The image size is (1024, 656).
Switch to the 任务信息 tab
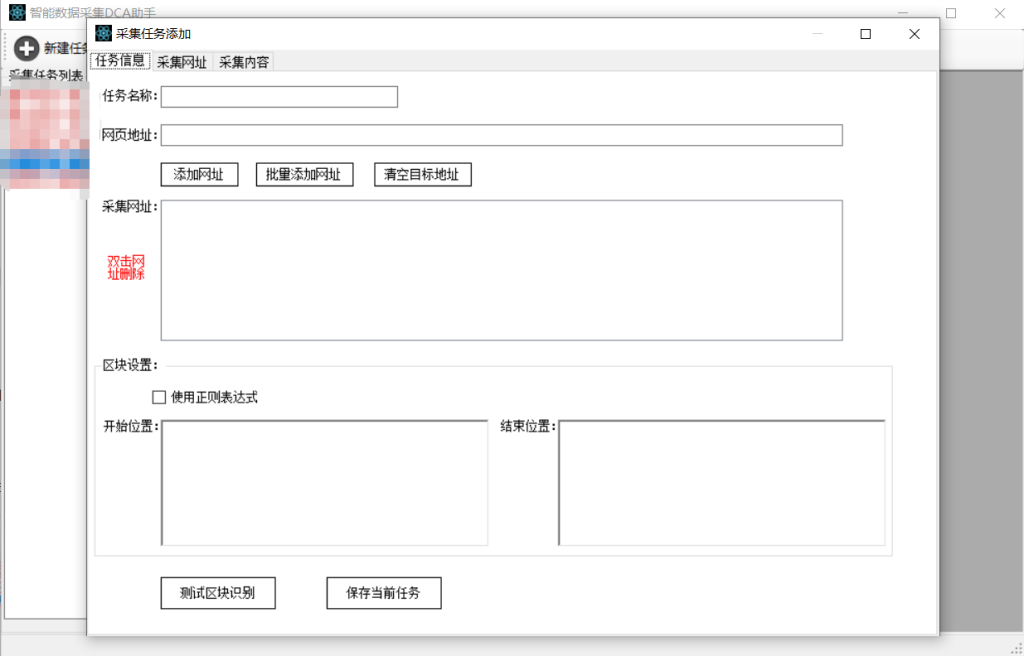(x=120, y=61)
